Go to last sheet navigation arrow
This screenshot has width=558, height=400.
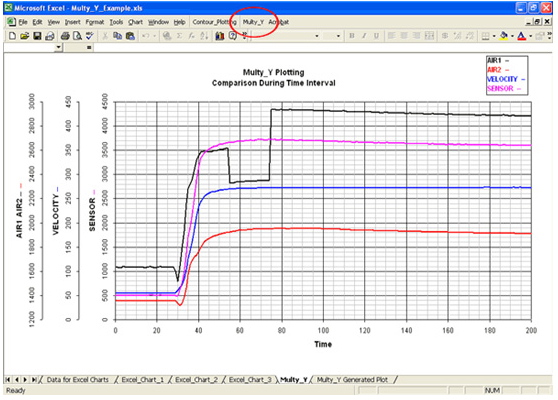[34, 380]
